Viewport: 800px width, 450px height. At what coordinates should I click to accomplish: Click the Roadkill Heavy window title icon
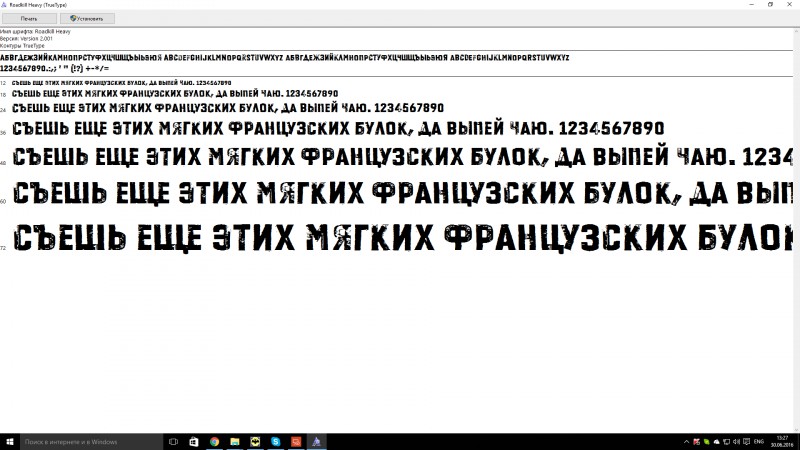(4, 5)
